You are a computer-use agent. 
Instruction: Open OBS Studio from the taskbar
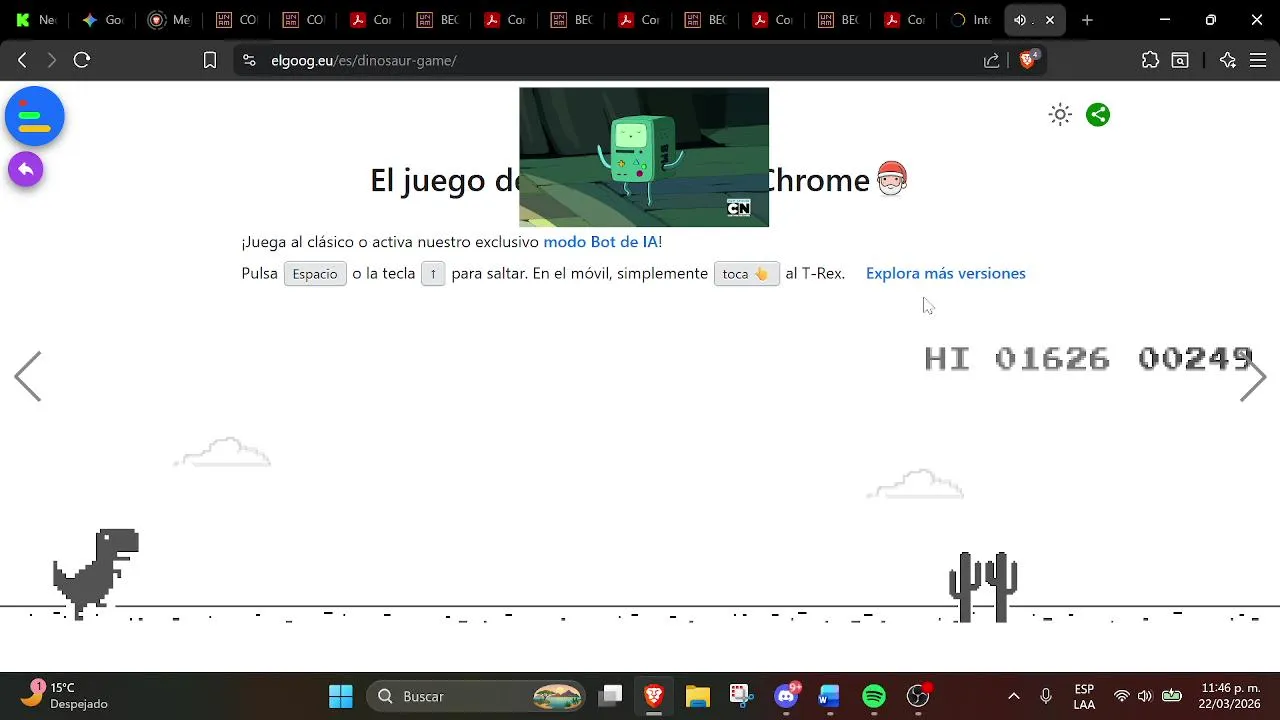click(x=918, y=696)
